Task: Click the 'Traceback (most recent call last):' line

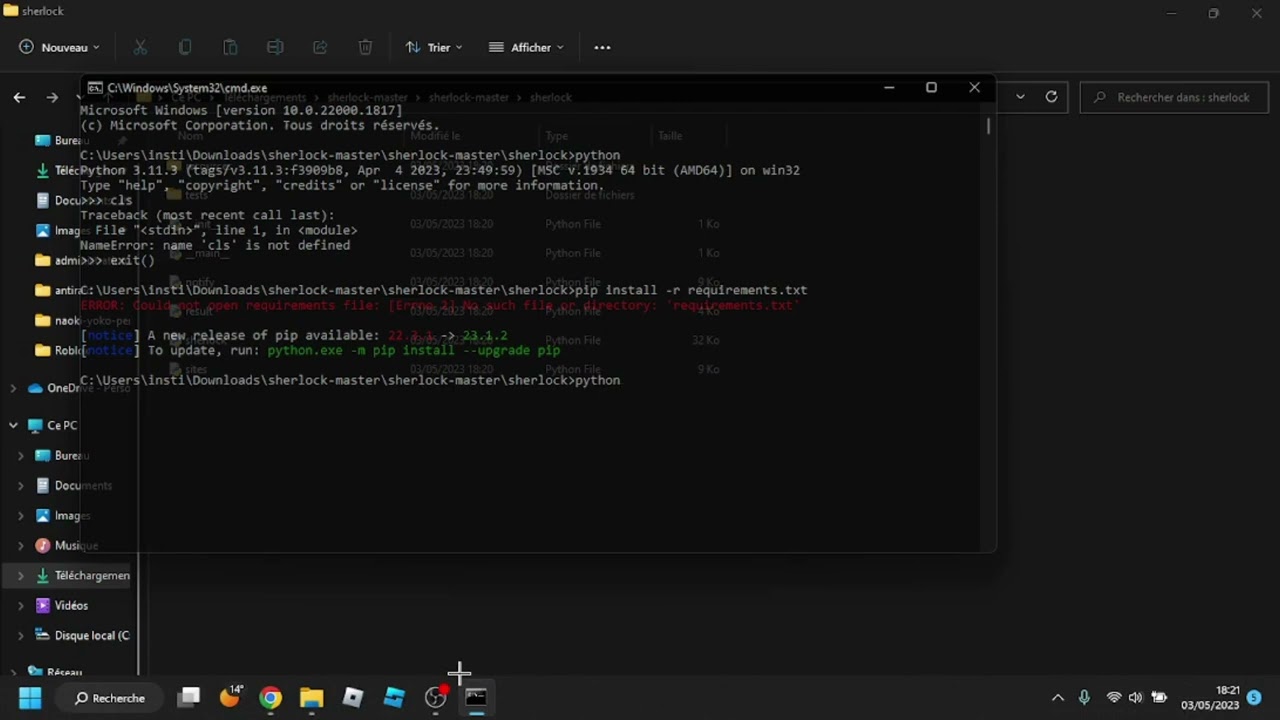Action: click(207, 215)
